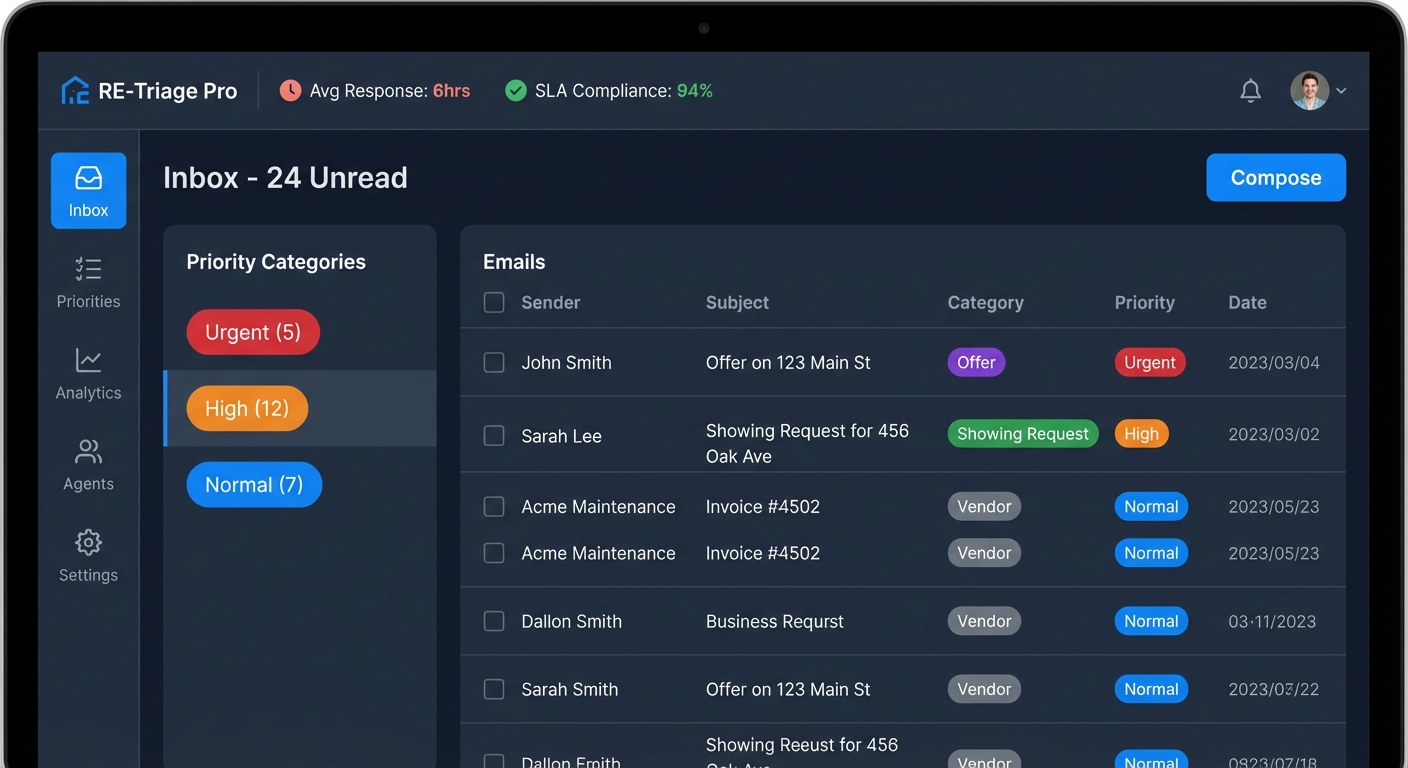Click the SLA Compliance checkmark icon

pos(516,91)
